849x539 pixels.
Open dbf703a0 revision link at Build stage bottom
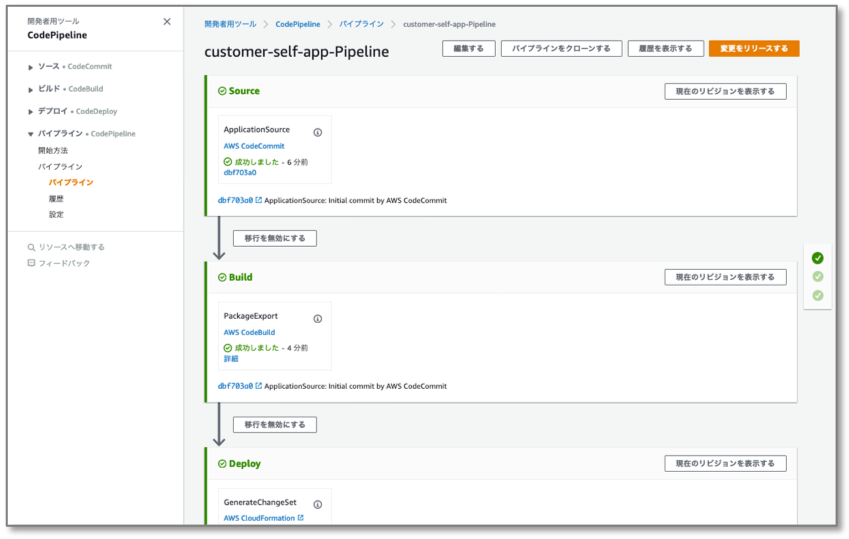point(235,386)
